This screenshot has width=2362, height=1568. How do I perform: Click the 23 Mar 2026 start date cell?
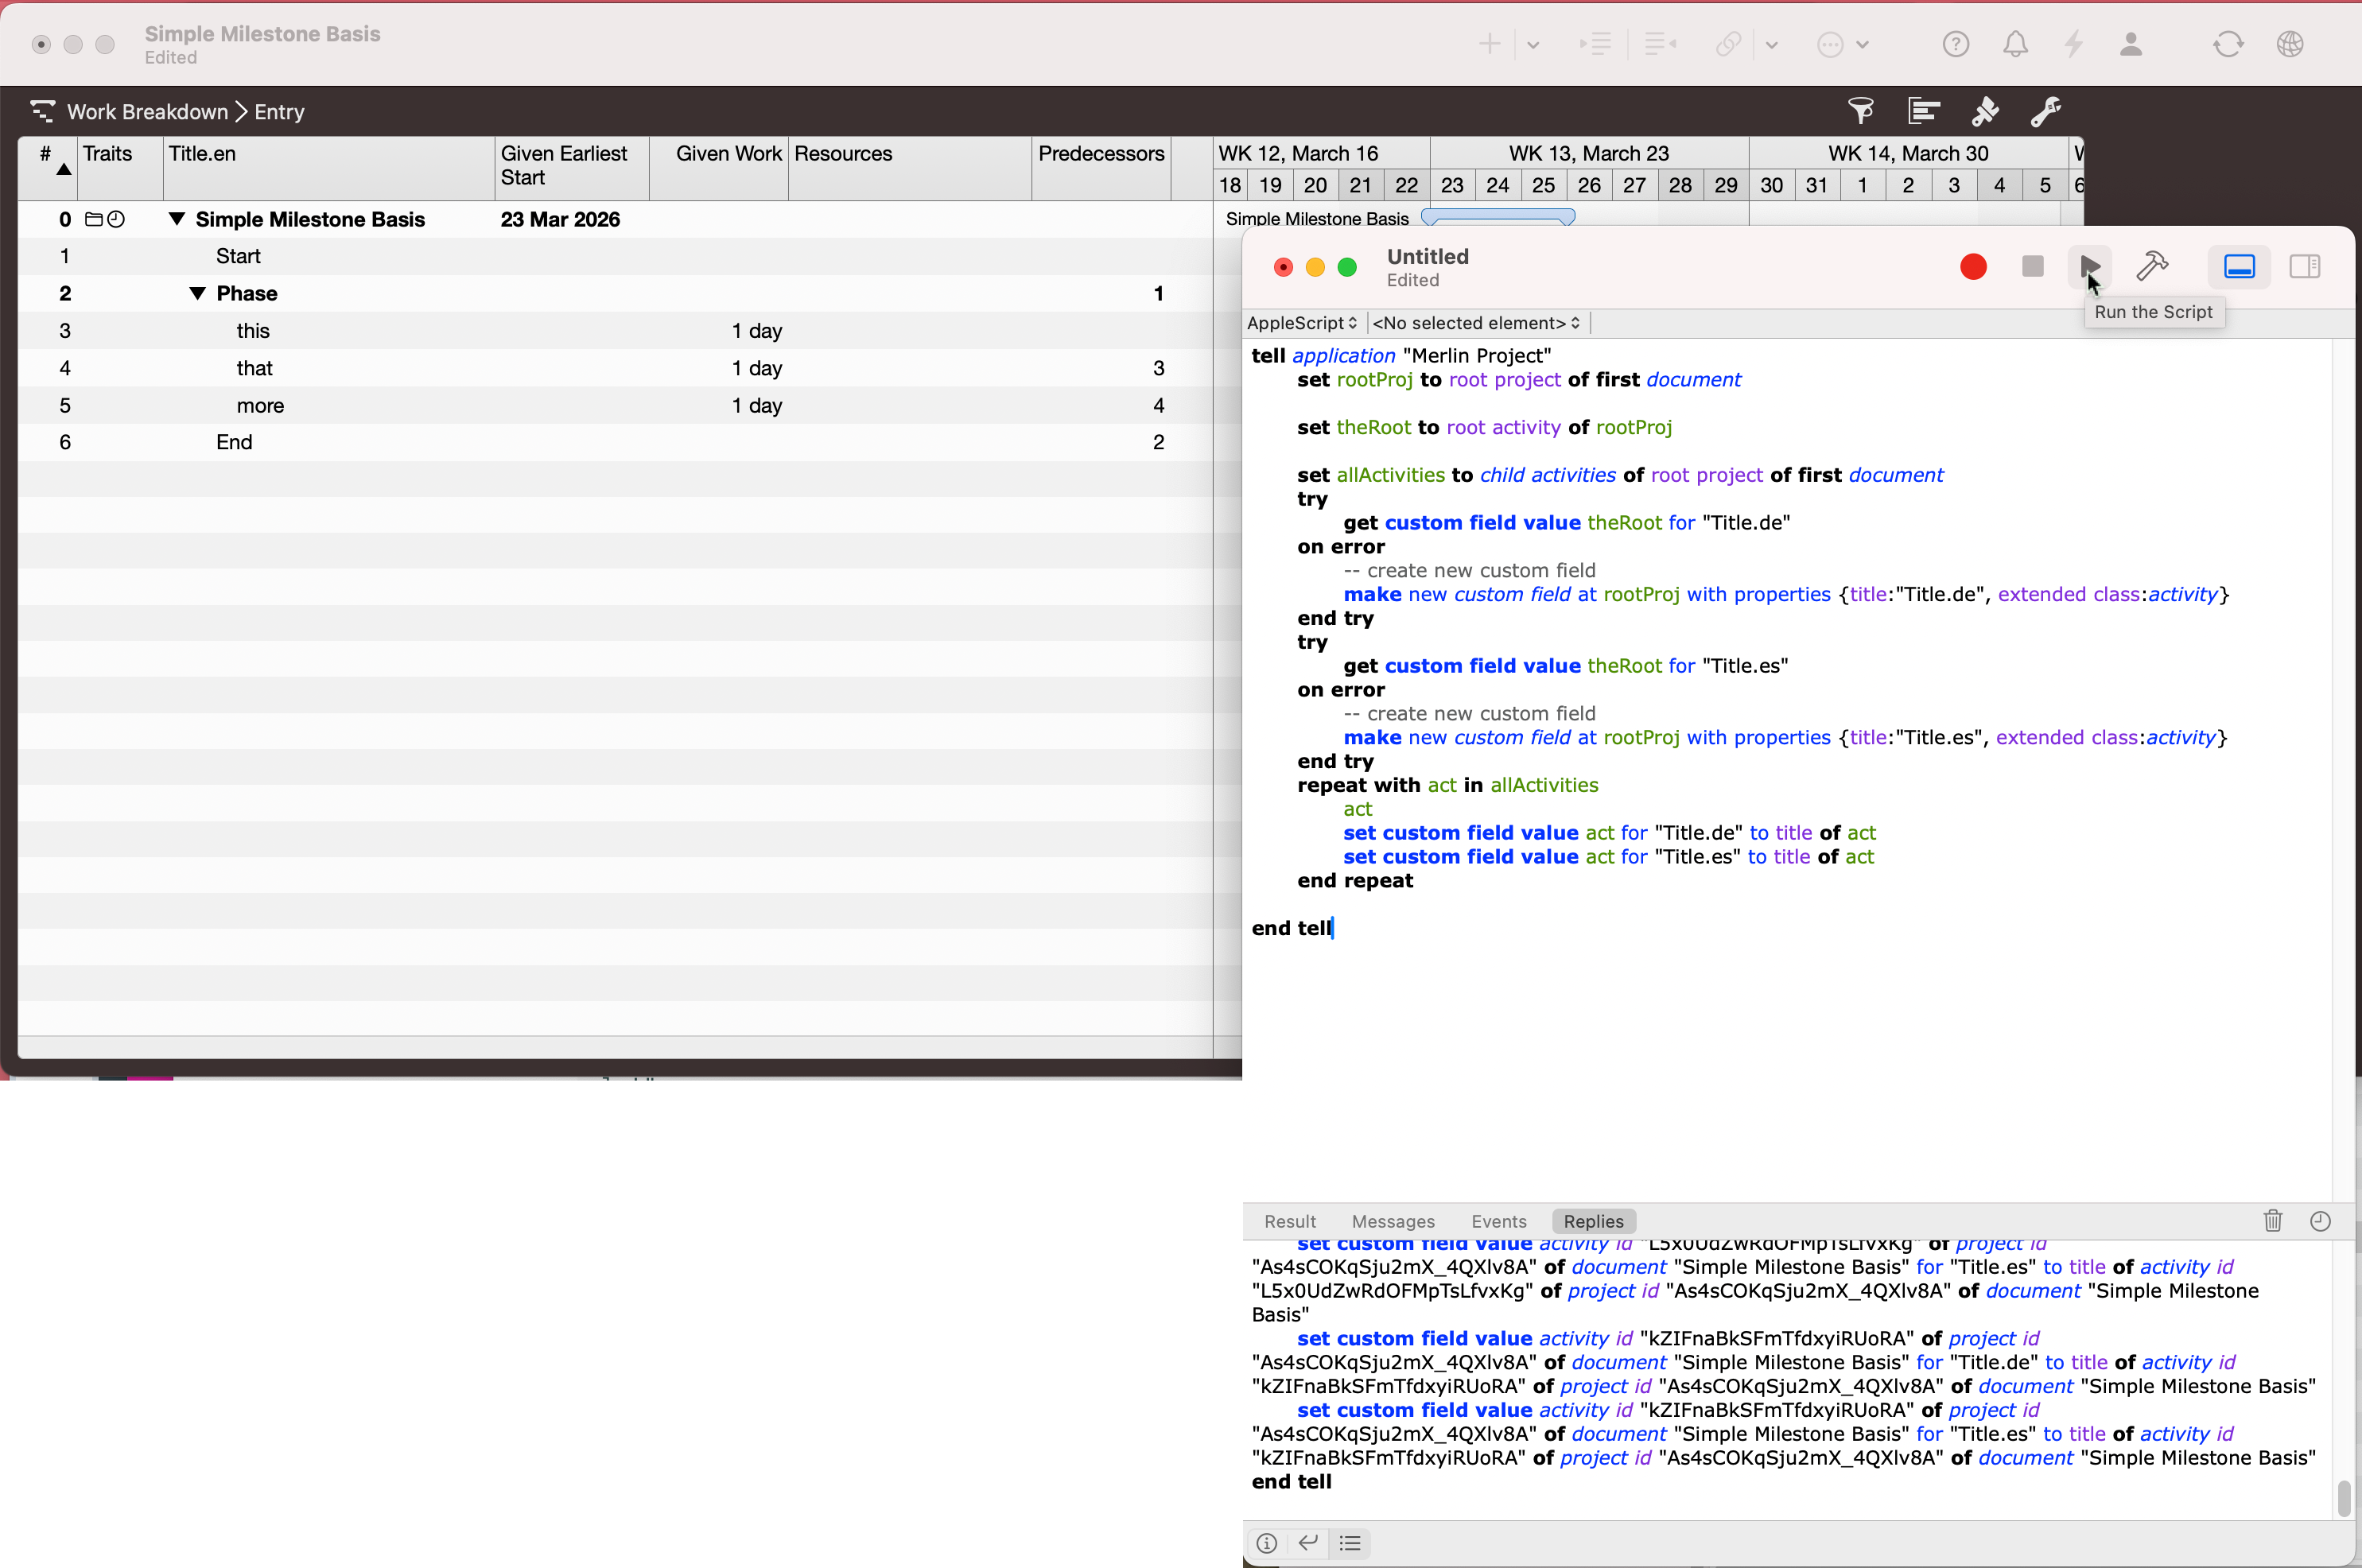pos(560,219)
